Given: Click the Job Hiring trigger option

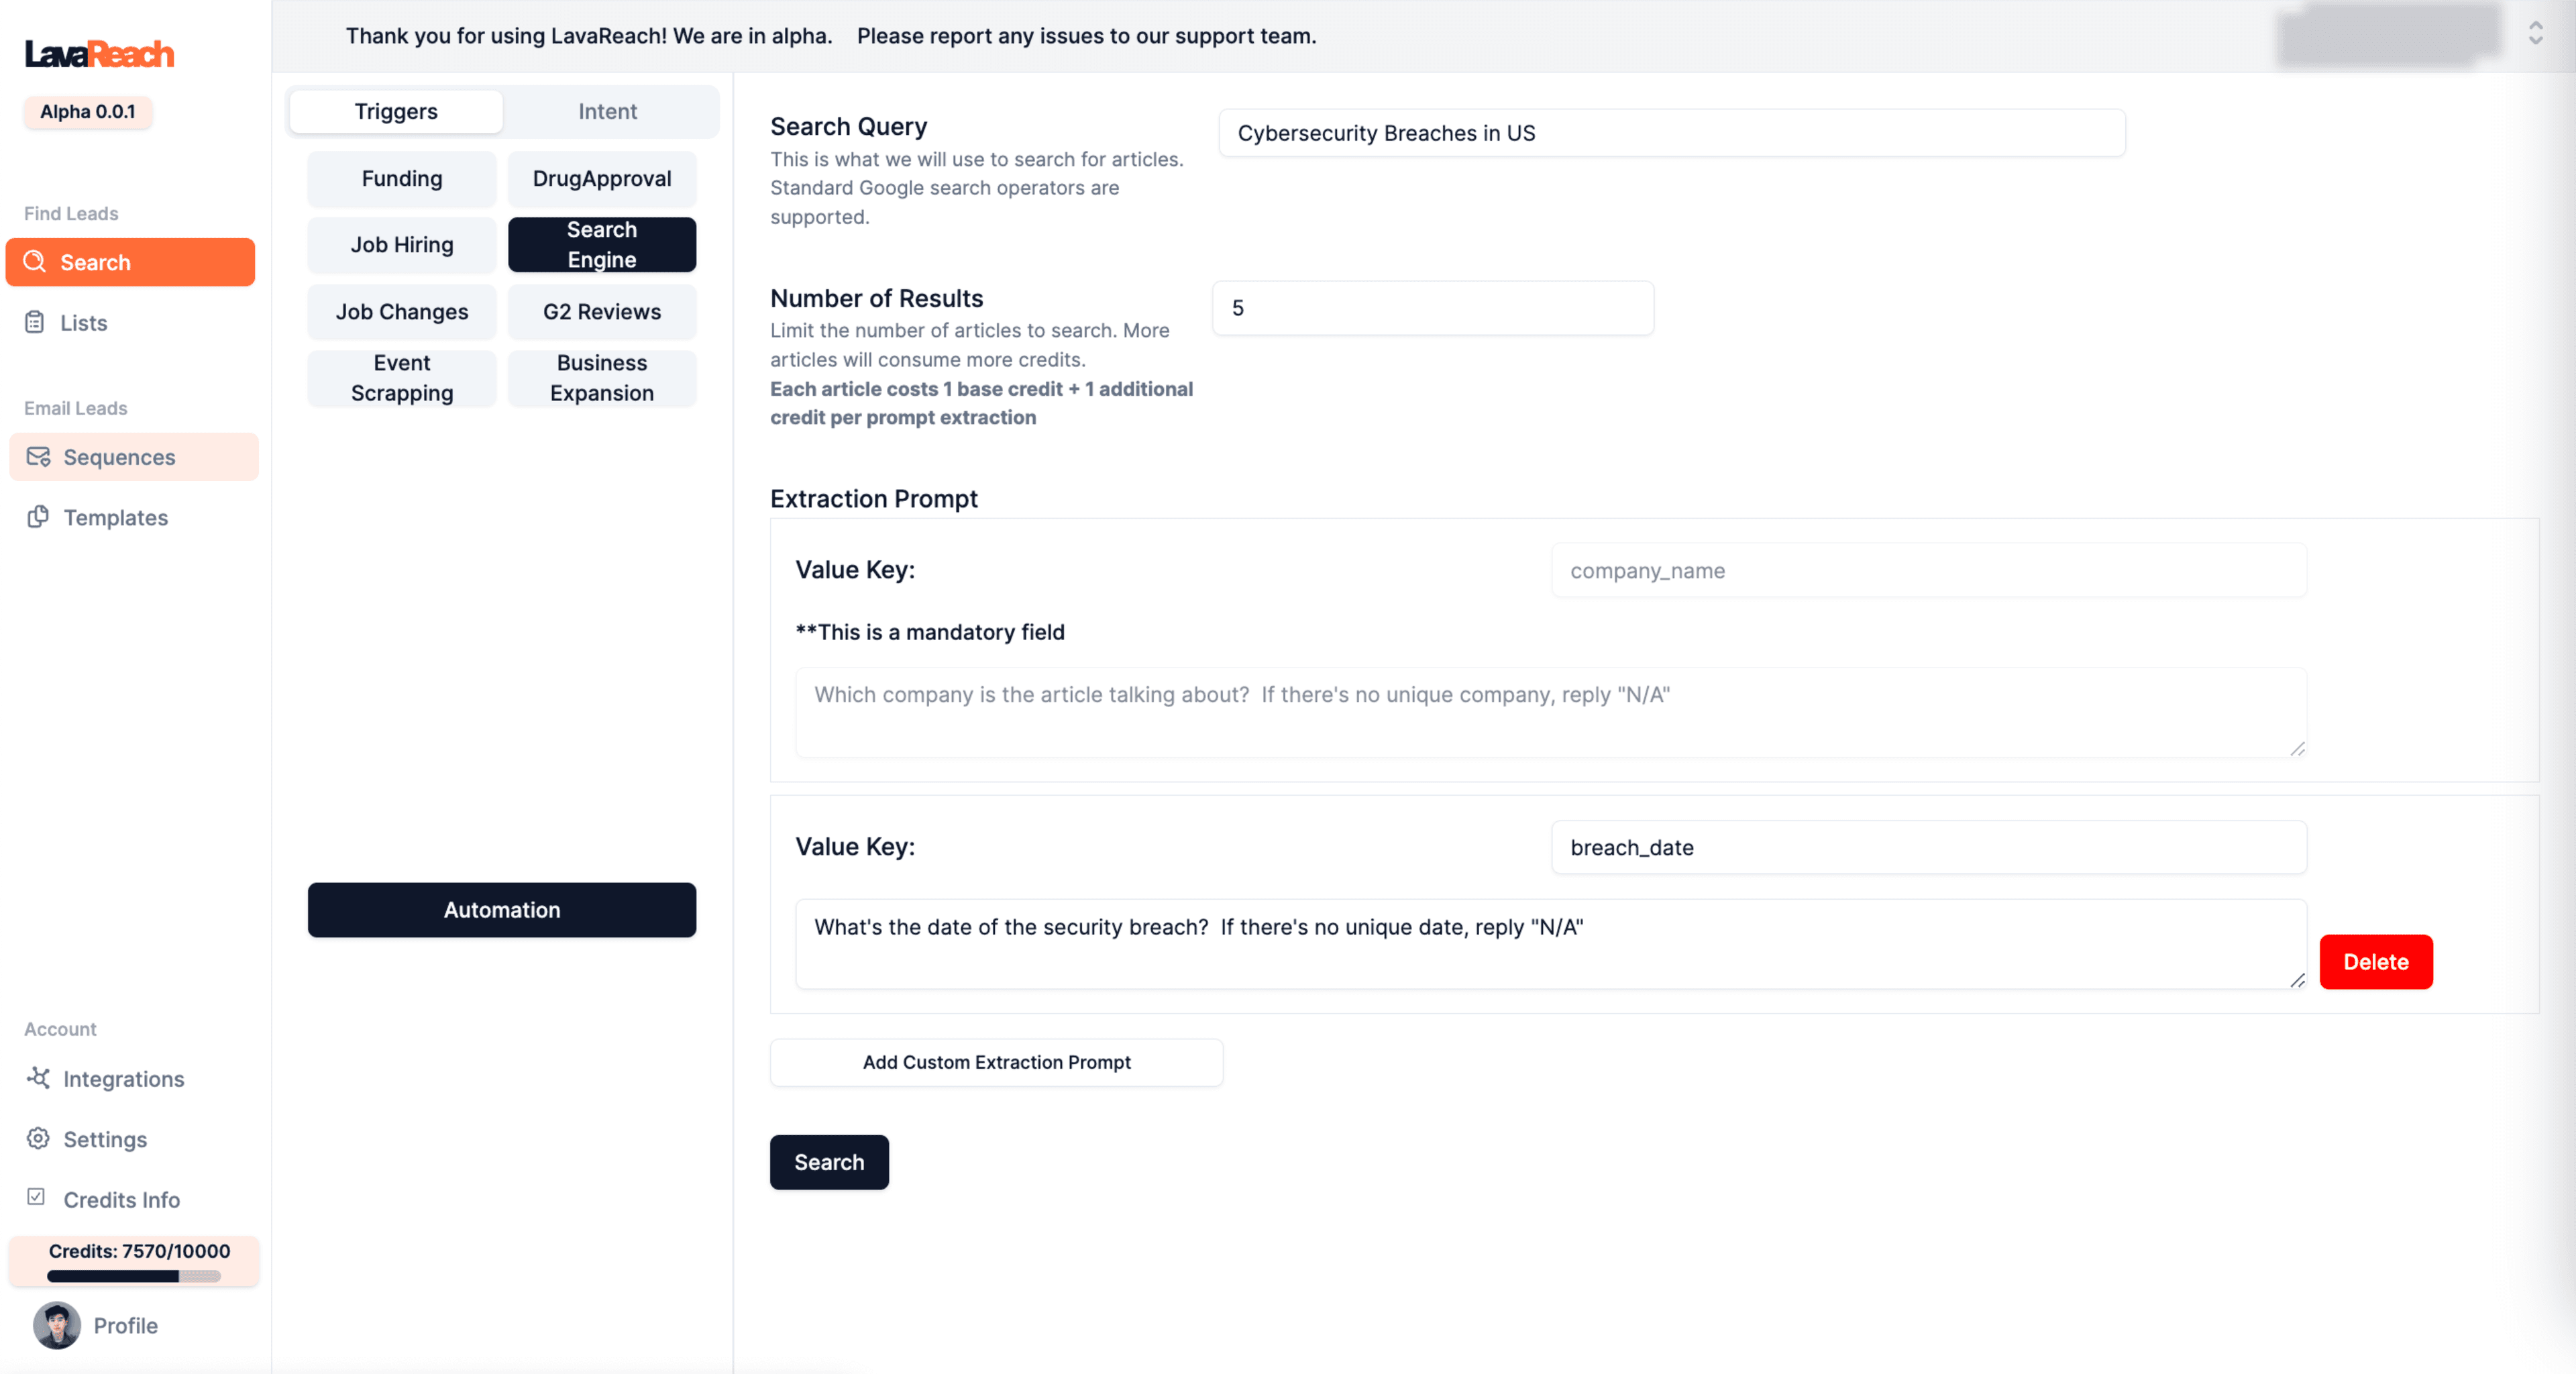Looking at the screenshot, I should coord(402,244).
